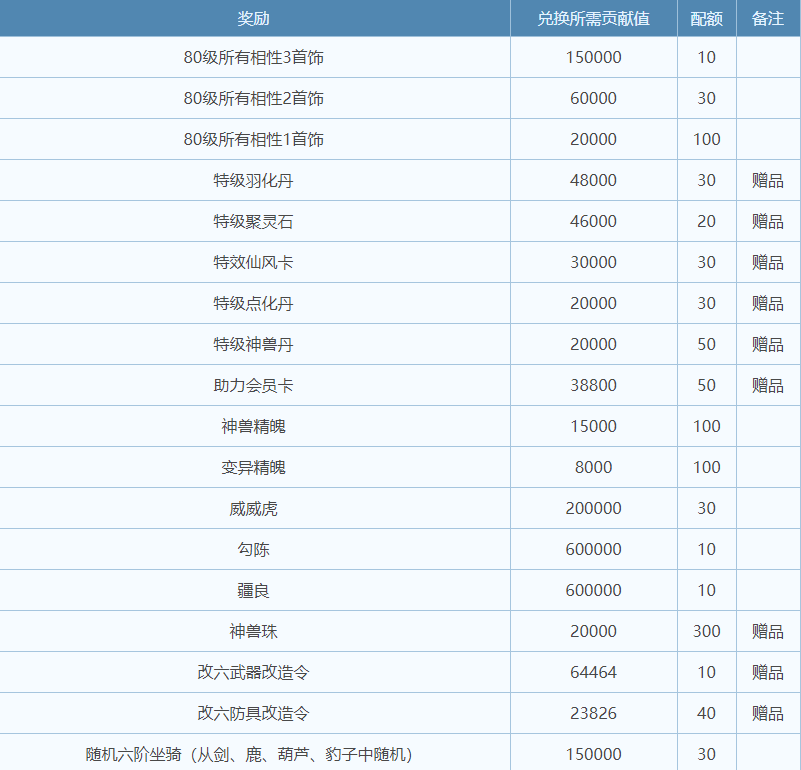Click the 64464 contribution value

(x=593, y=673)
